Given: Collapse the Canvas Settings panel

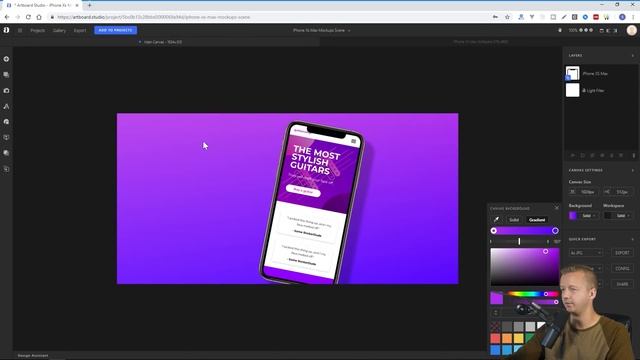Looking at the screenshot, I should click(x=633, y=170).
